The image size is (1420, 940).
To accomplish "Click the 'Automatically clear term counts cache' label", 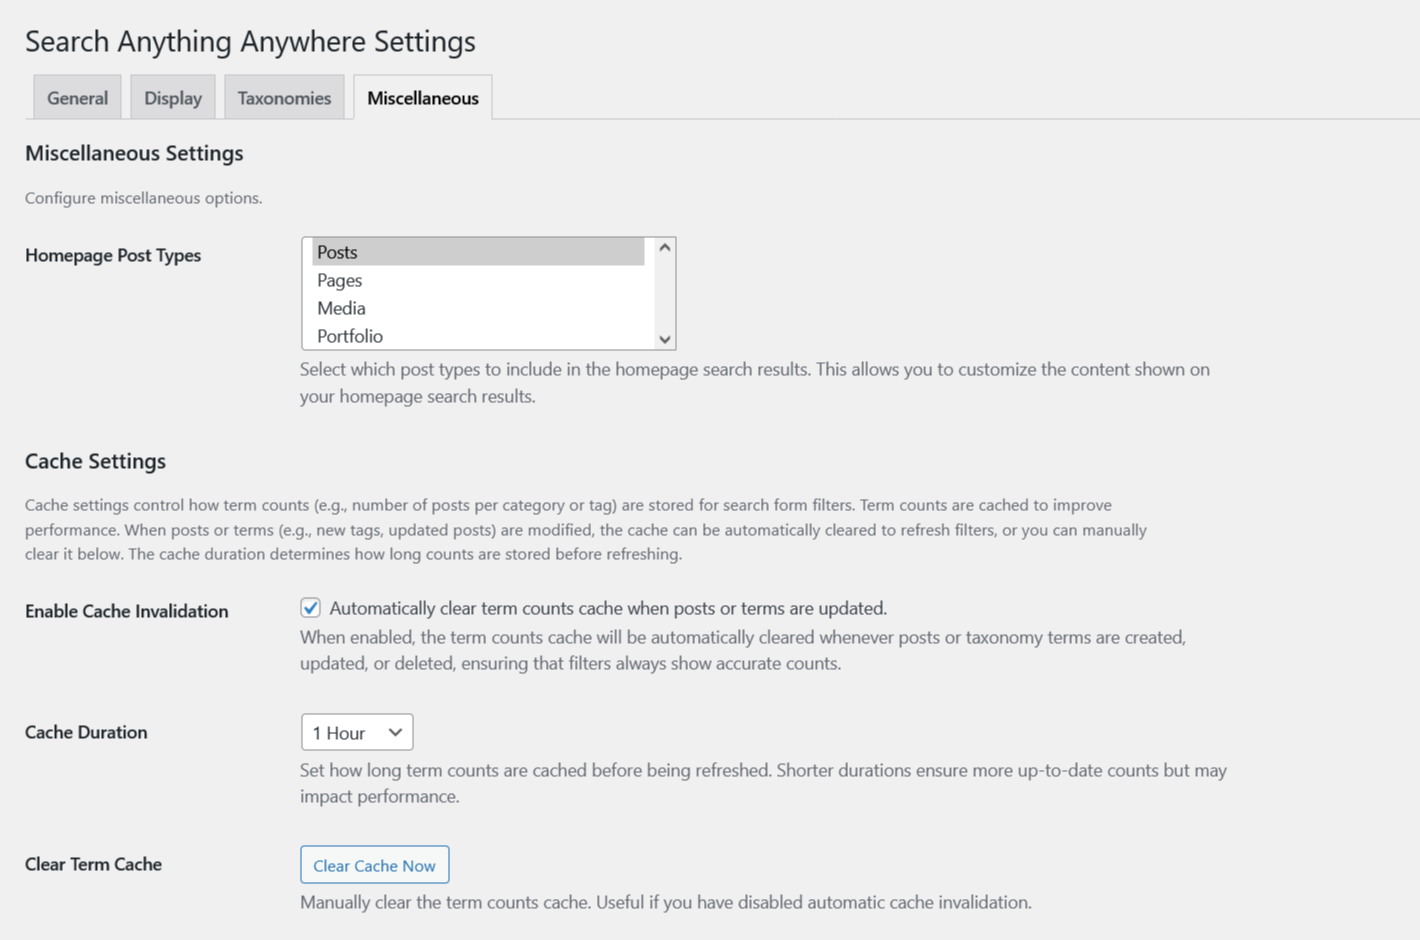I will pyautogui.click(x=607, y=608).
